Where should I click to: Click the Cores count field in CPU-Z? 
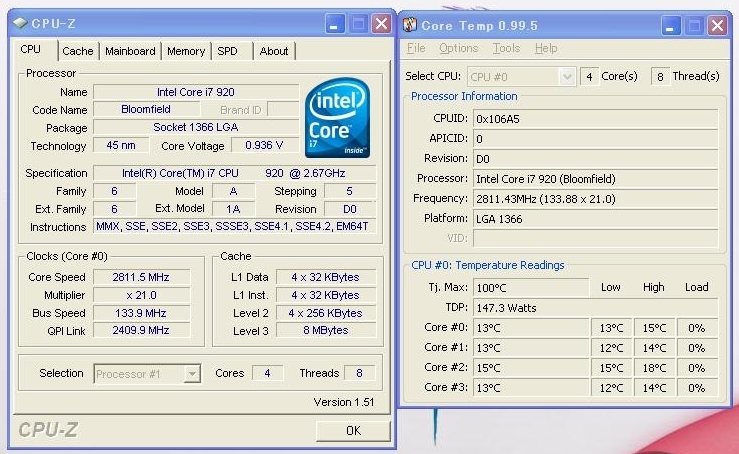tap(267, 373)
